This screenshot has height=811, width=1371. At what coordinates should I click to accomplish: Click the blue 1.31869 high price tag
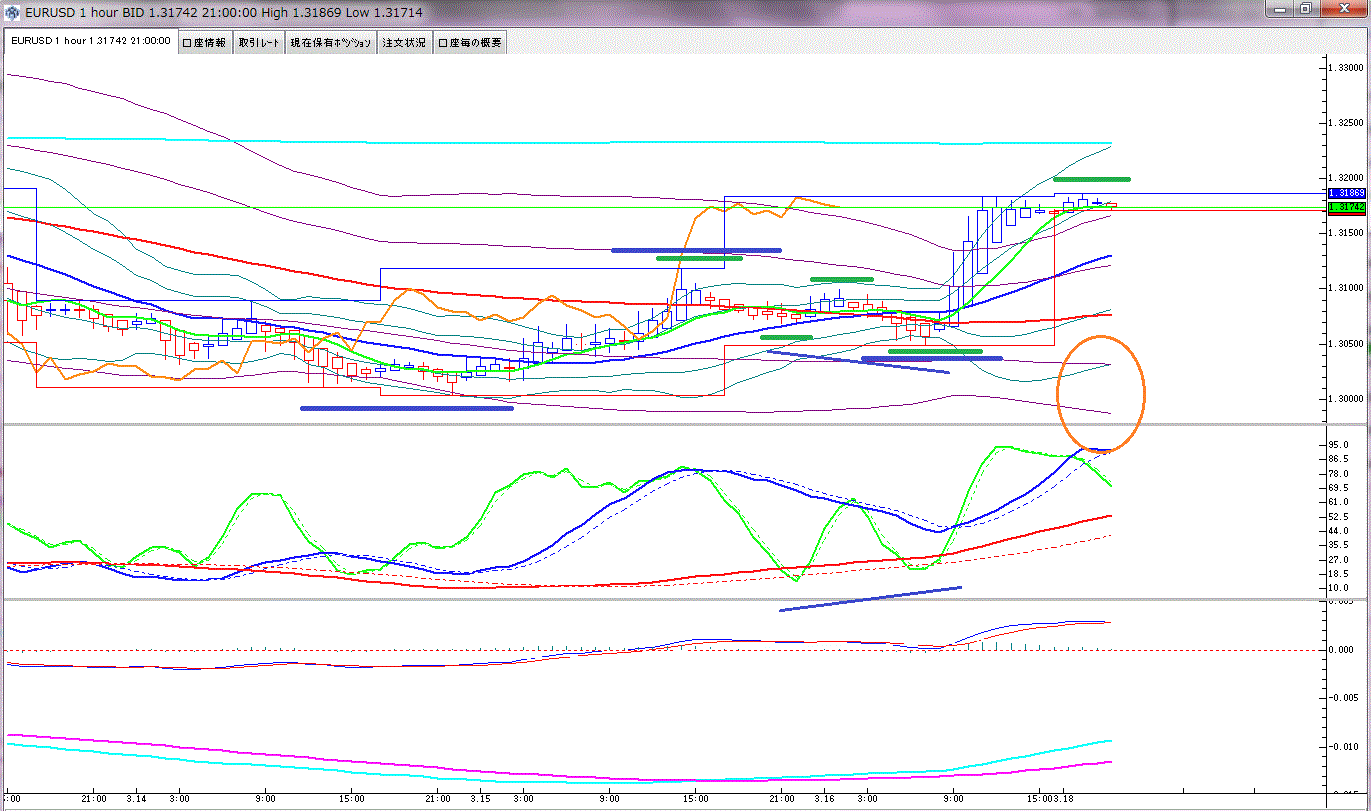point(1346,192)
